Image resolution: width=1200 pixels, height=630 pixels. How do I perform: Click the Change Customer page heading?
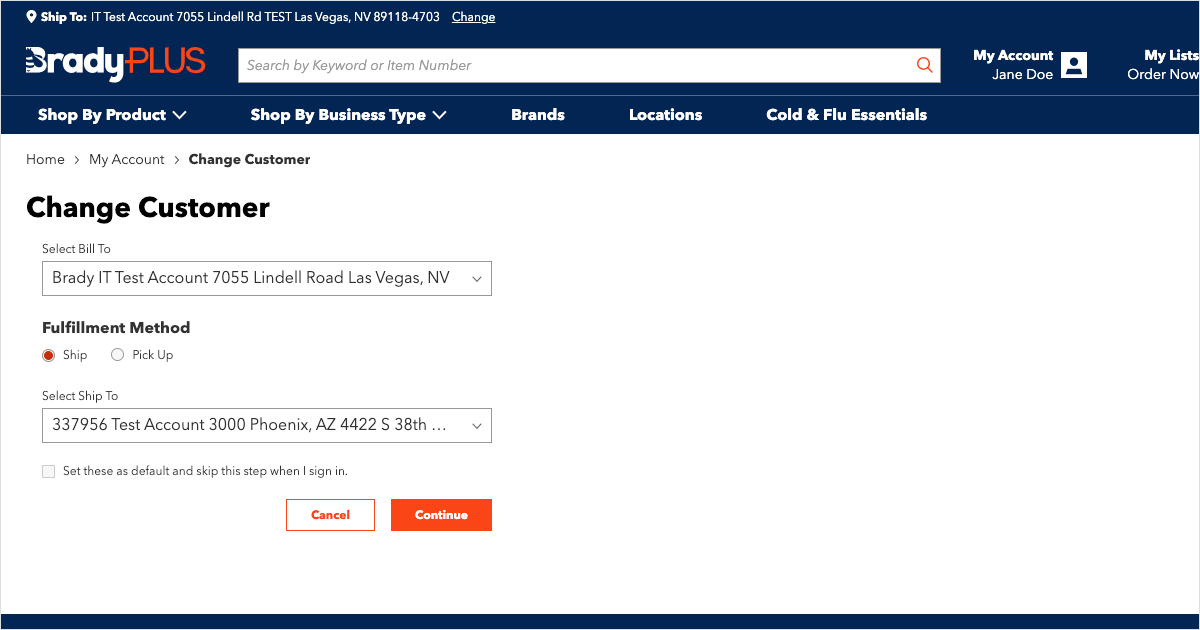coord(148,208)
